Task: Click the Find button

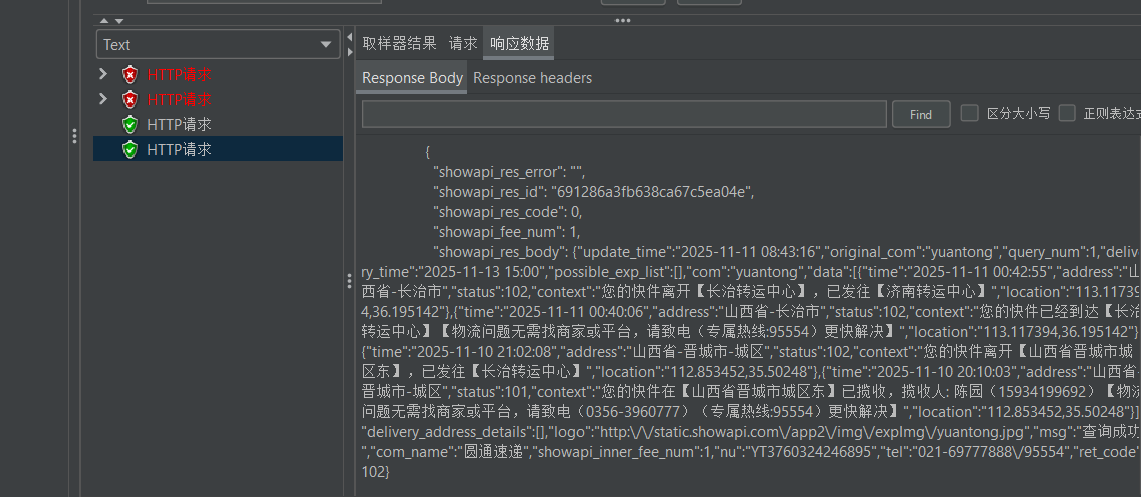Action: pos(921,114)
